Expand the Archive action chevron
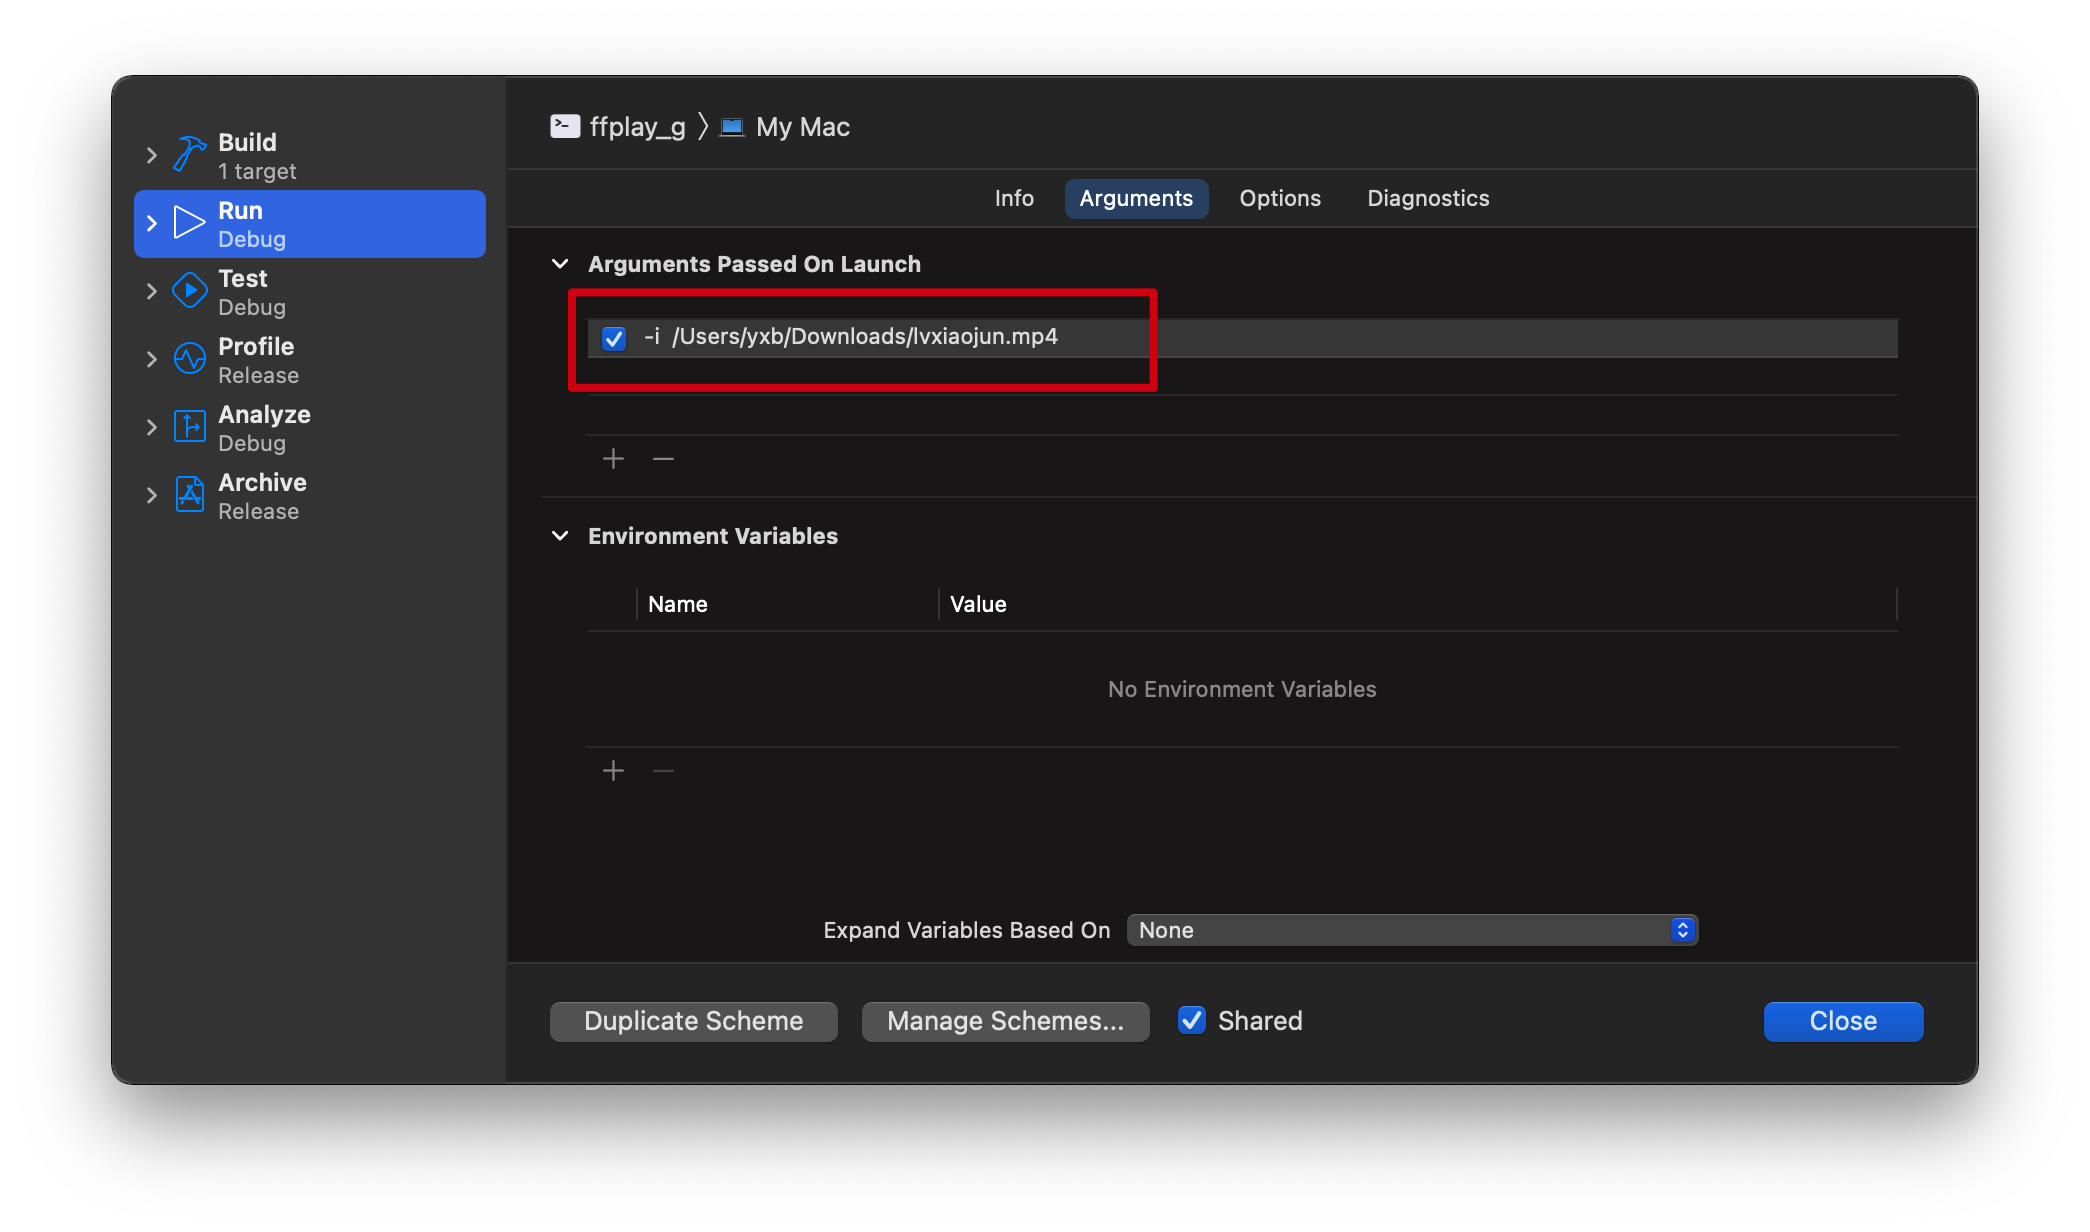The height and width of the screenshot is (1232, 2090). (x=152, y=495)
